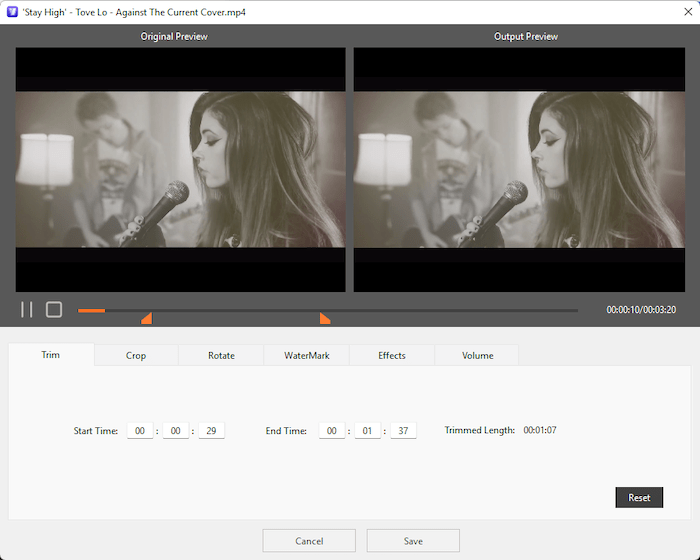Seek on the playback progress bar
Image resolution: width=700 pixels, height=560 pixels.
click(x=328, y=310)
